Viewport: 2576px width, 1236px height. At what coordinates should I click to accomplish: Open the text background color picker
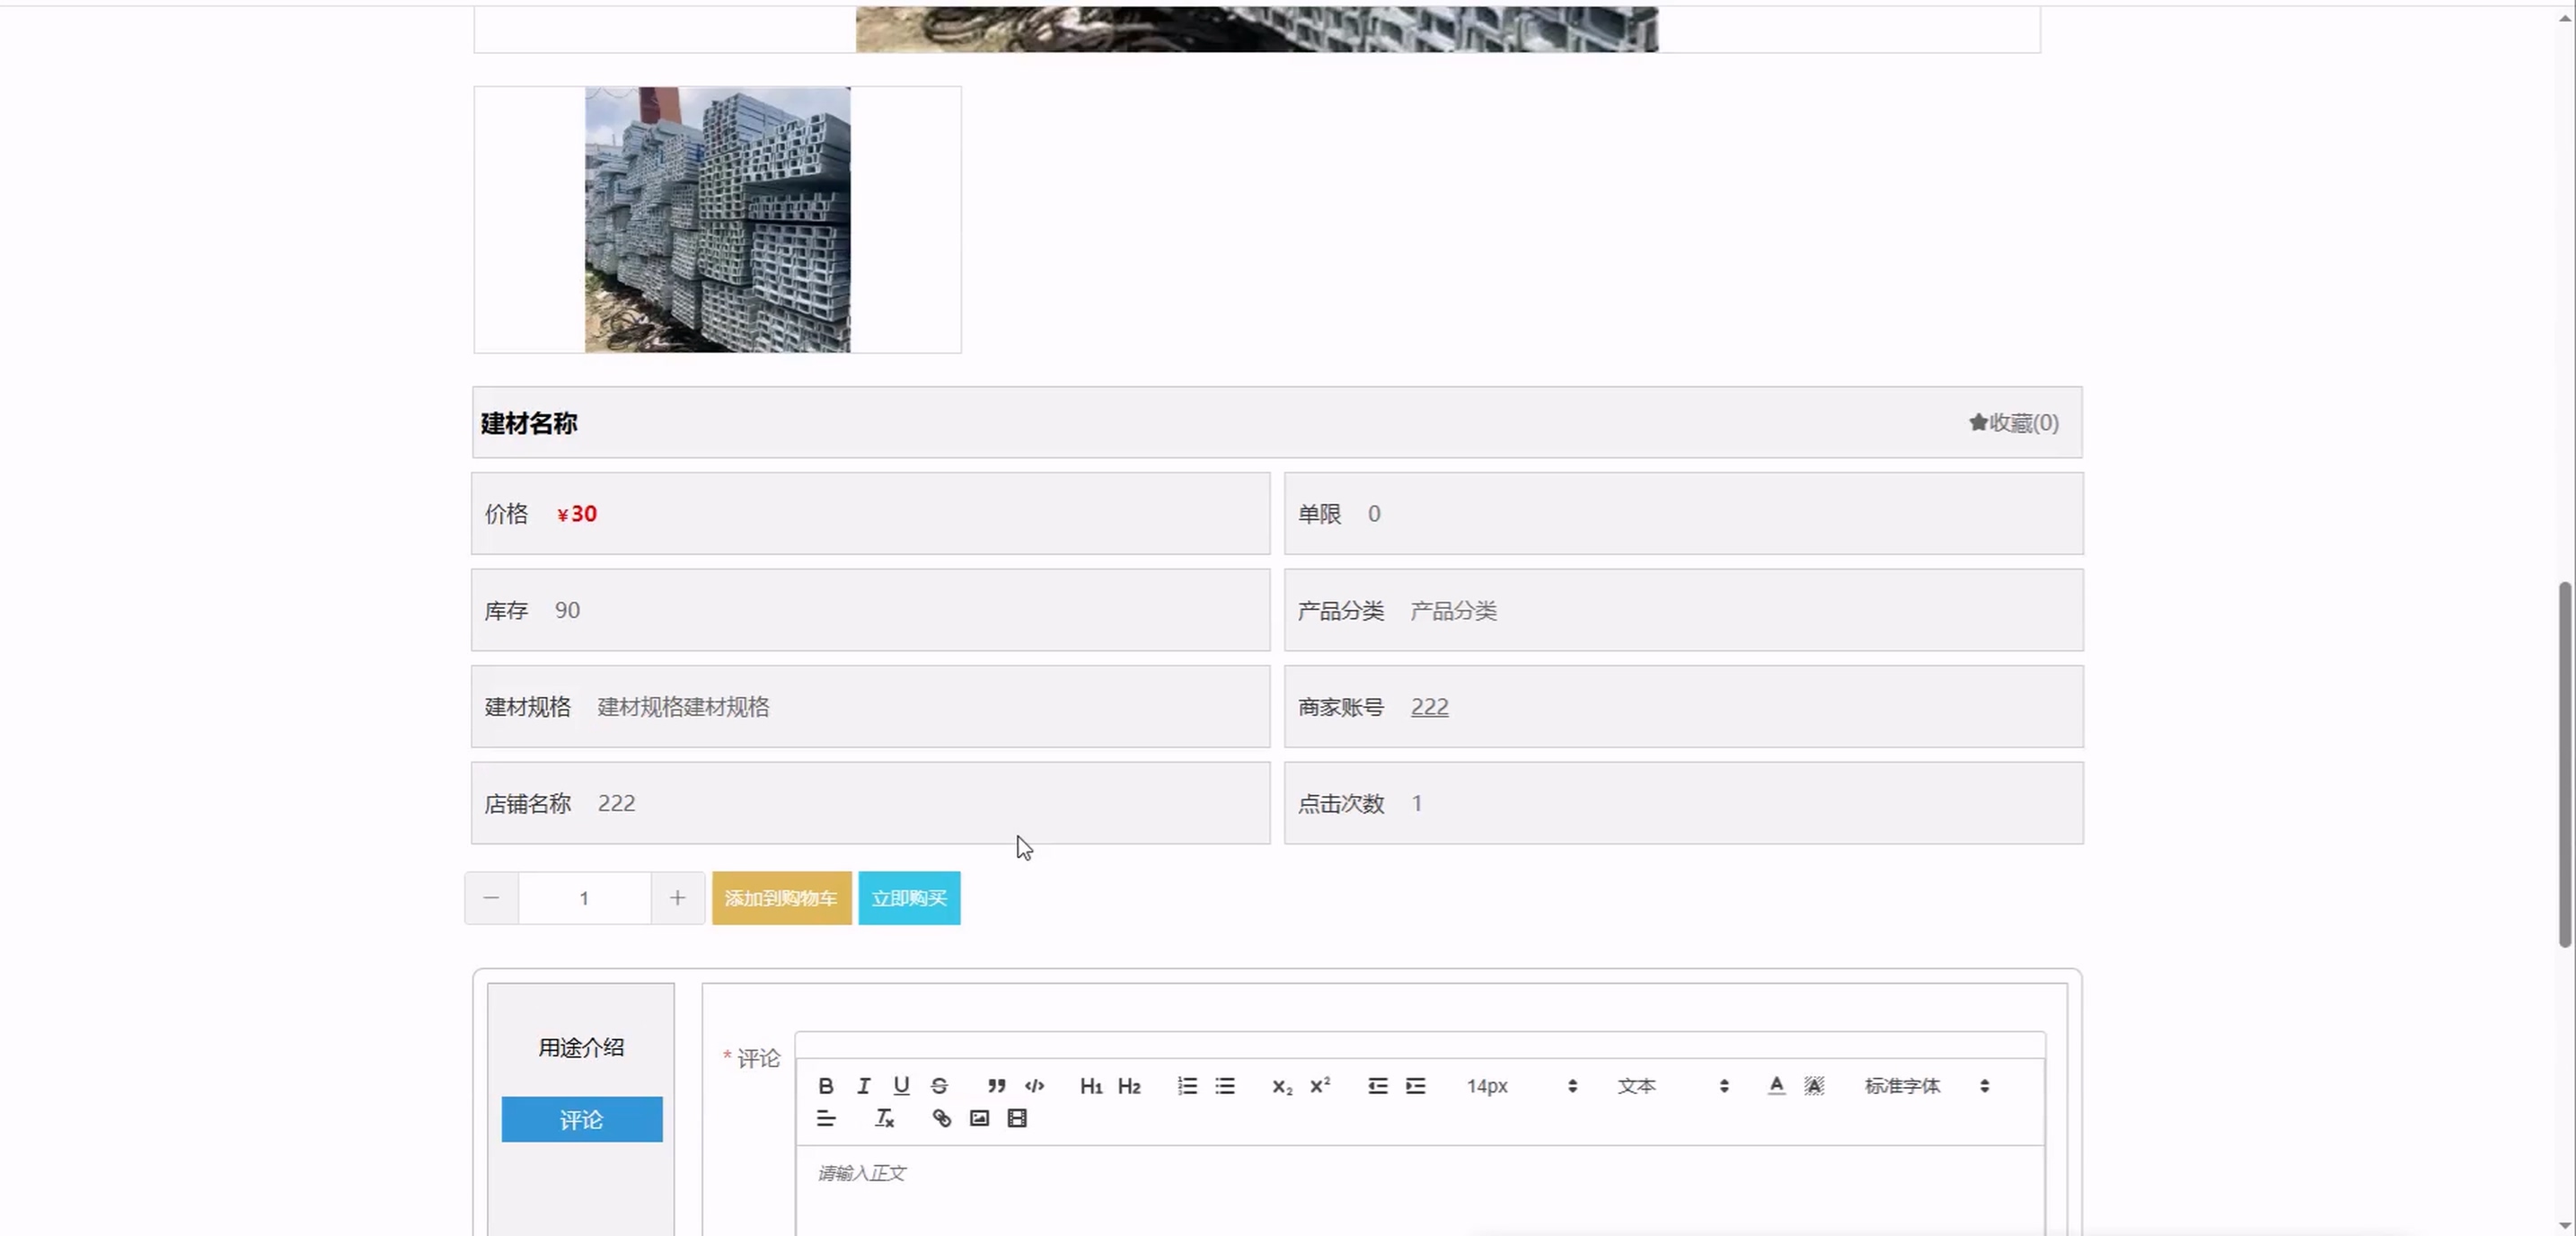(x=1814, y=1086)
